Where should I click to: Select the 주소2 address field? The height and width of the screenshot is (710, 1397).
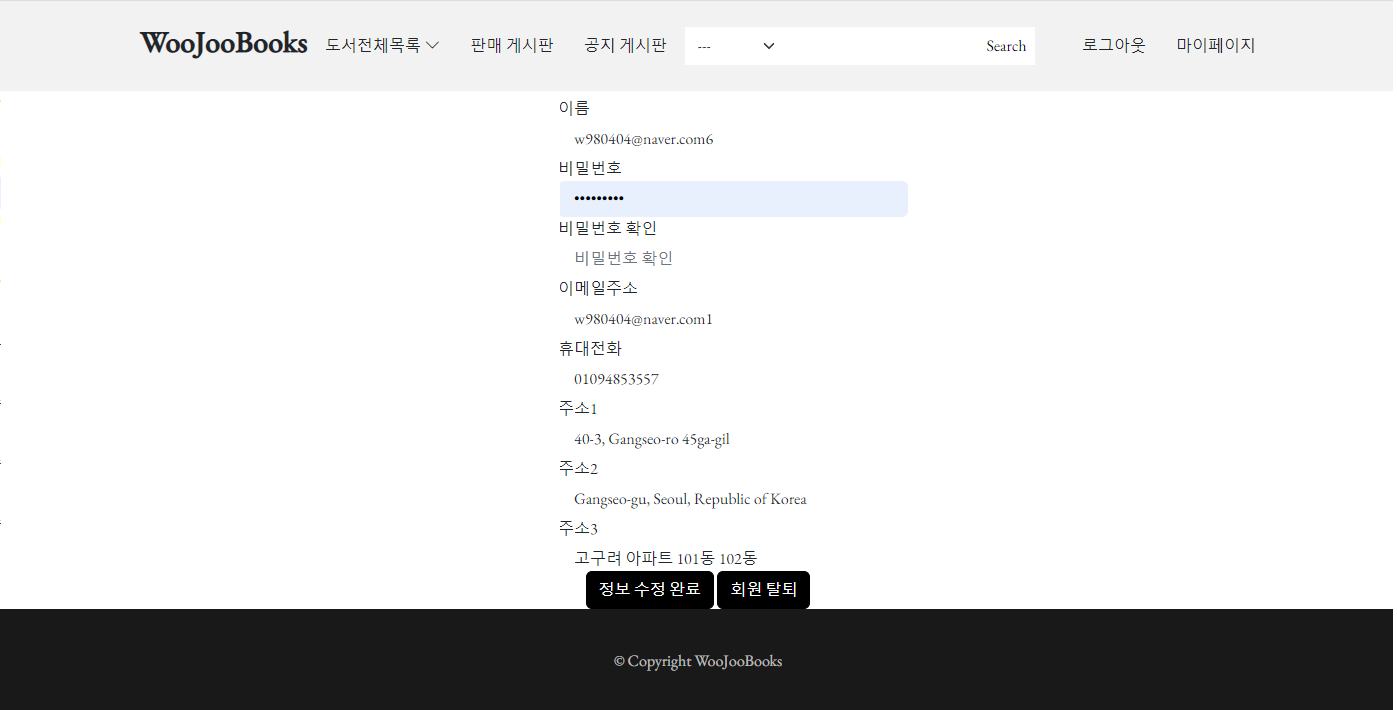click(x=734, y=499)
